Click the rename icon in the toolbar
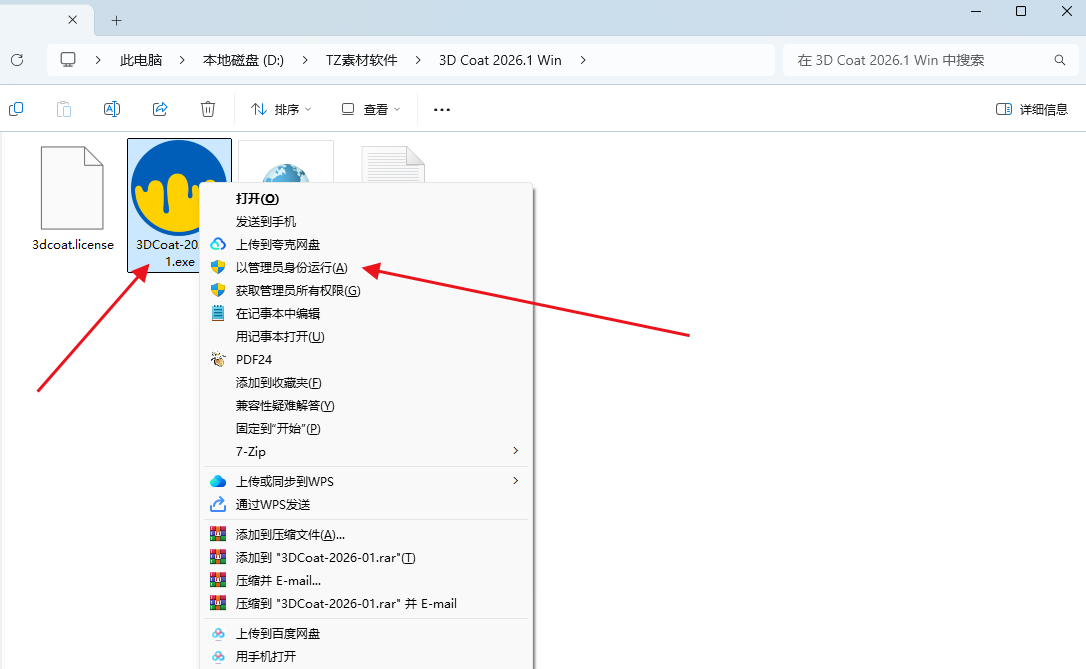The image size is (1086, 669). [112, 109]
